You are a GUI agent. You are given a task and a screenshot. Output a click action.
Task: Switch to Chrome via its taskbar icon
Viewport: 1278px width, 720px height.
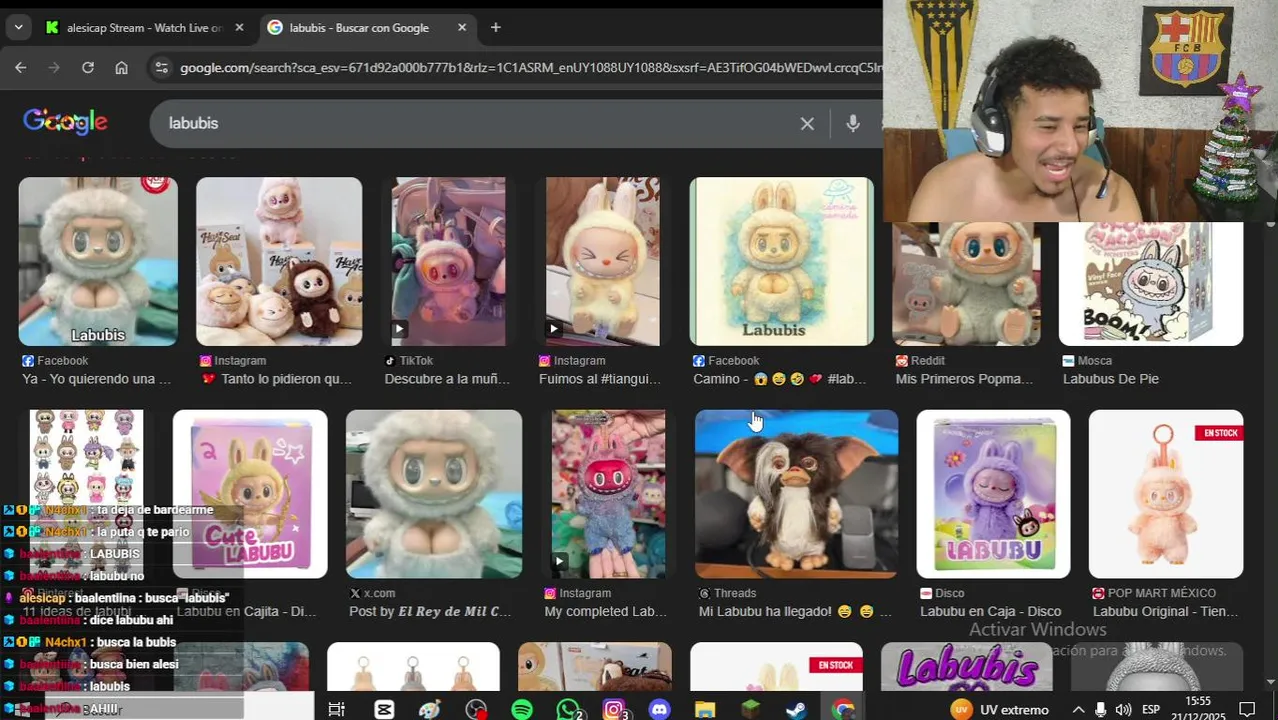pos(843,709)
